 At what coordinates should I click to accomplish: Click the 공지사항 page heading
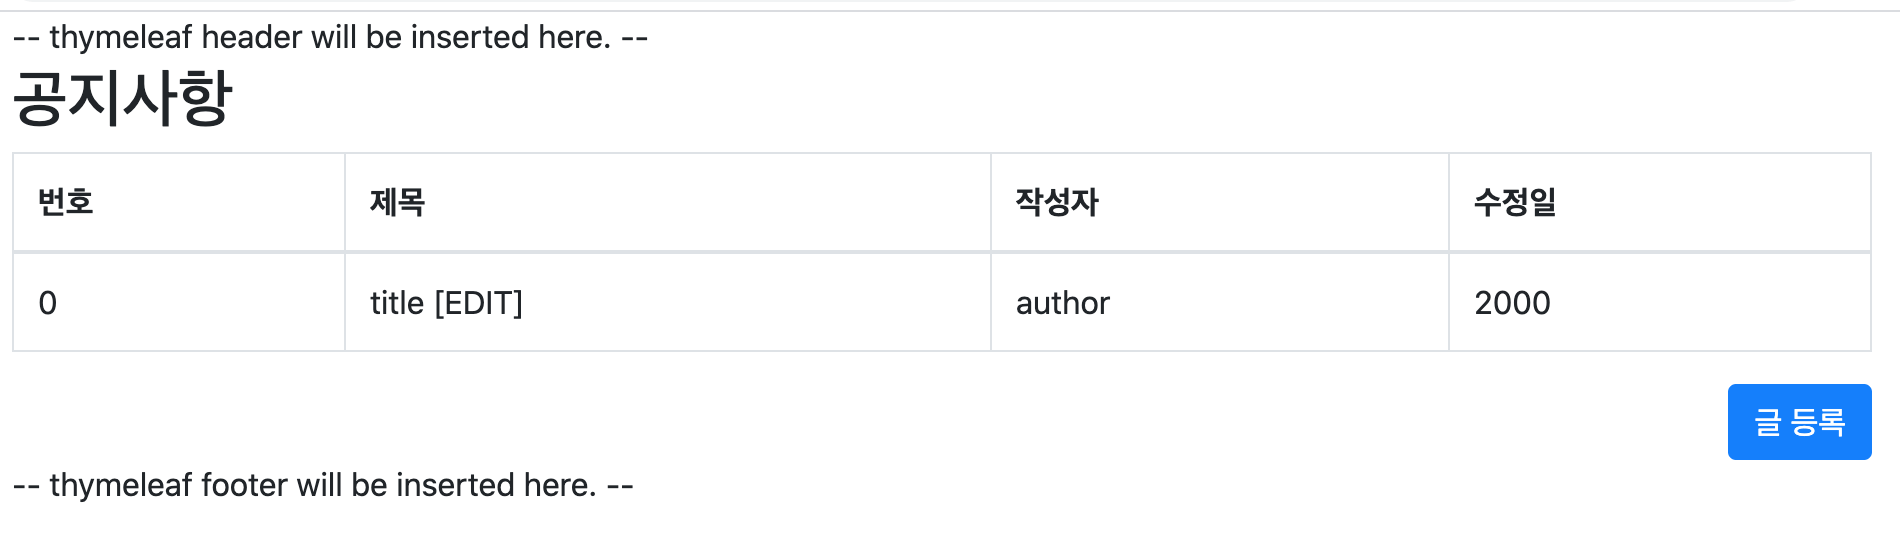point(122,98)
